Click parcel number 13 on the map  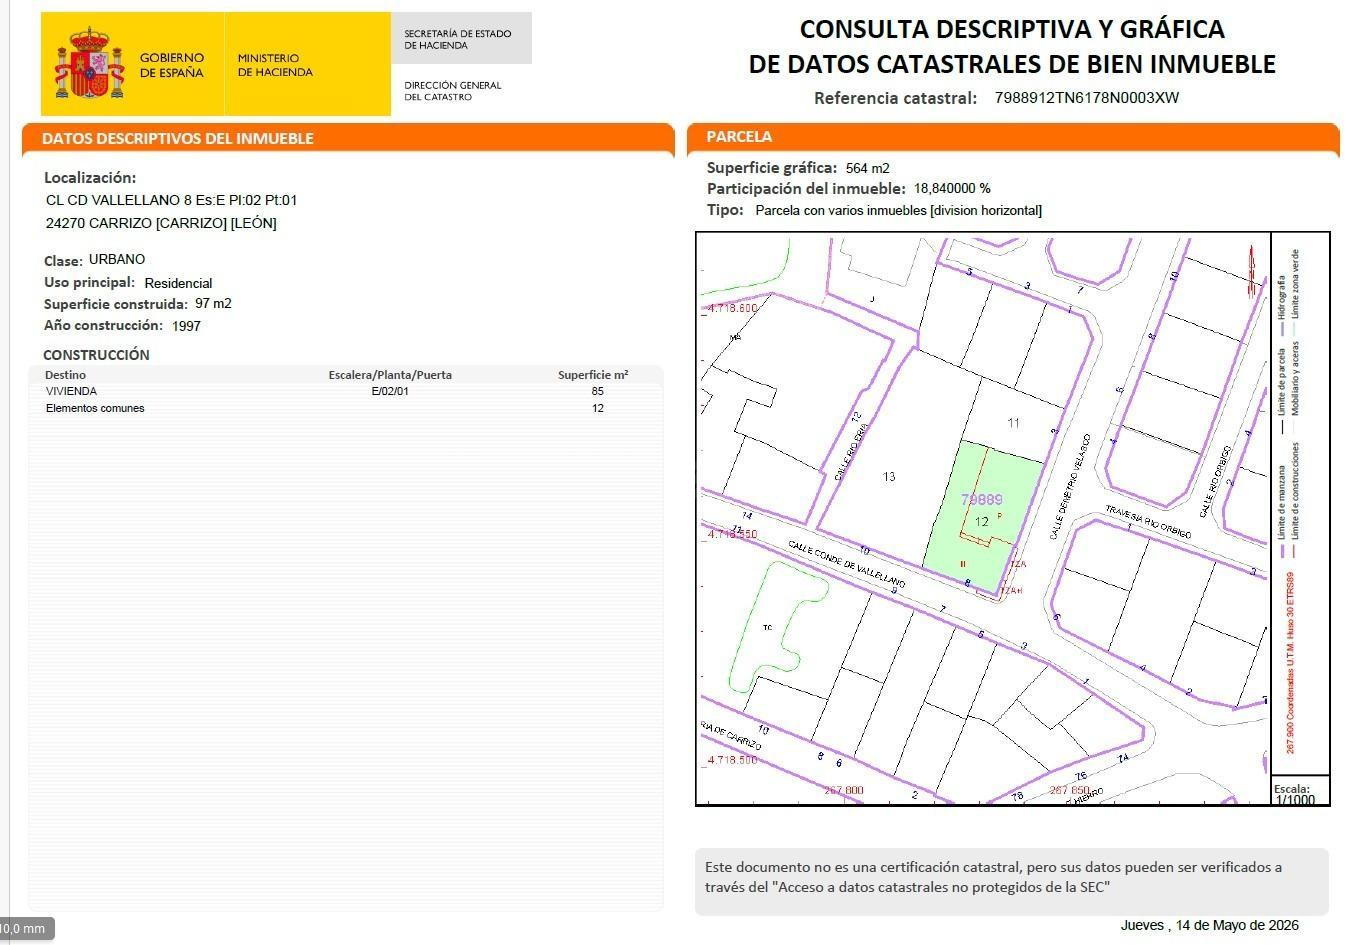click(889, 477)
